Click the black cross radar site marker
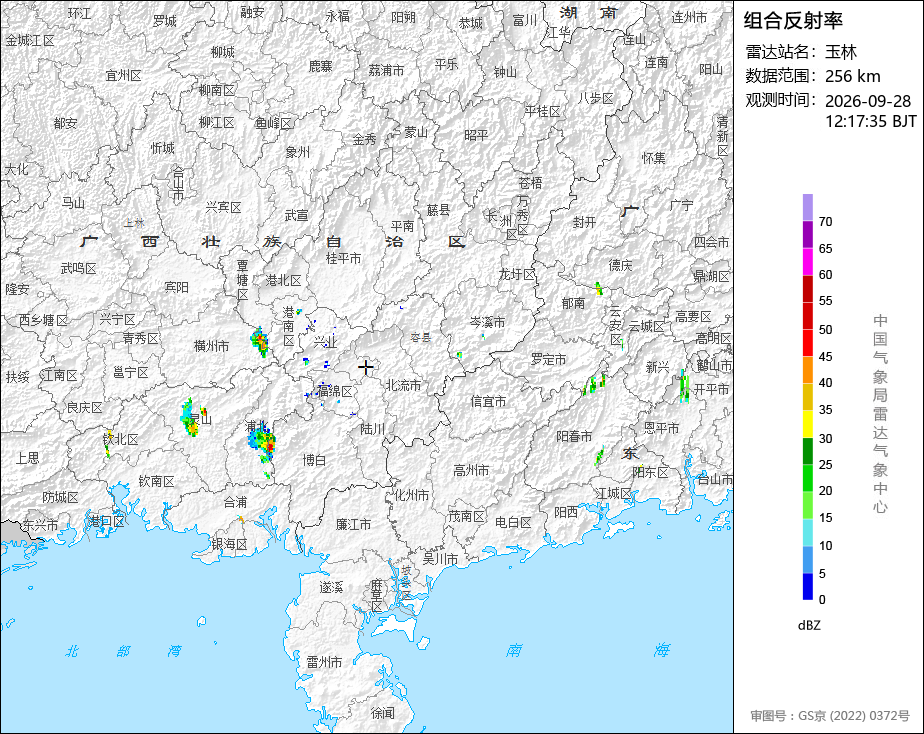 coord(365,368)
